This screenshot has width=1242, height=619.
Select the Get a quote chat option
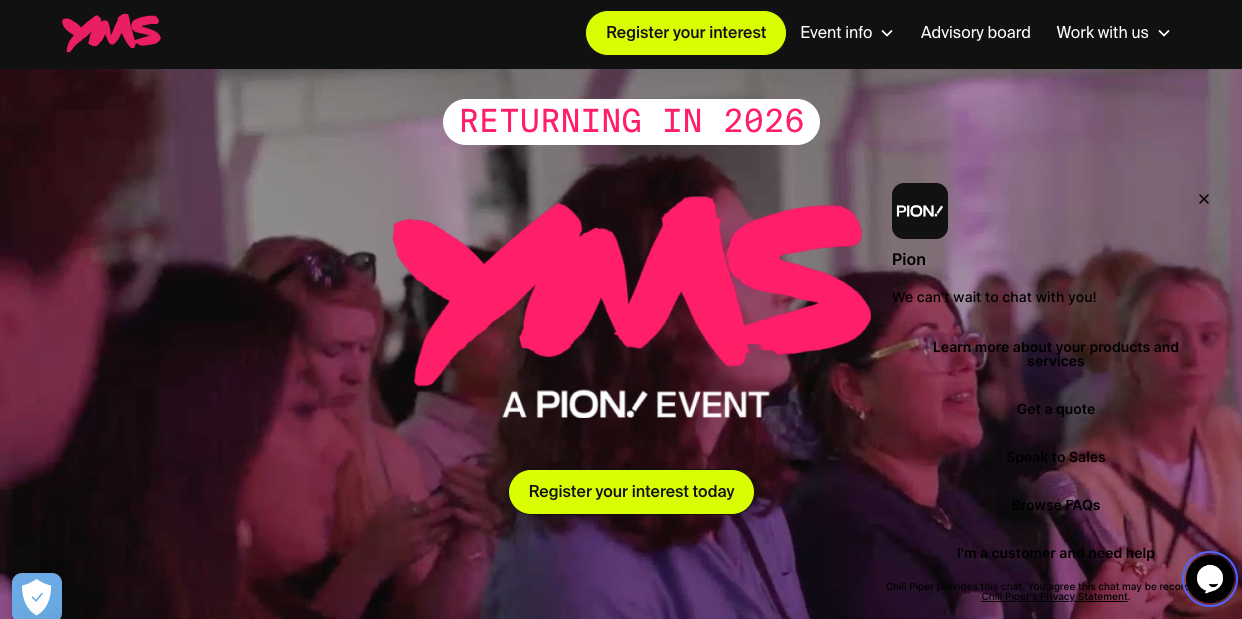point(1056,409)
